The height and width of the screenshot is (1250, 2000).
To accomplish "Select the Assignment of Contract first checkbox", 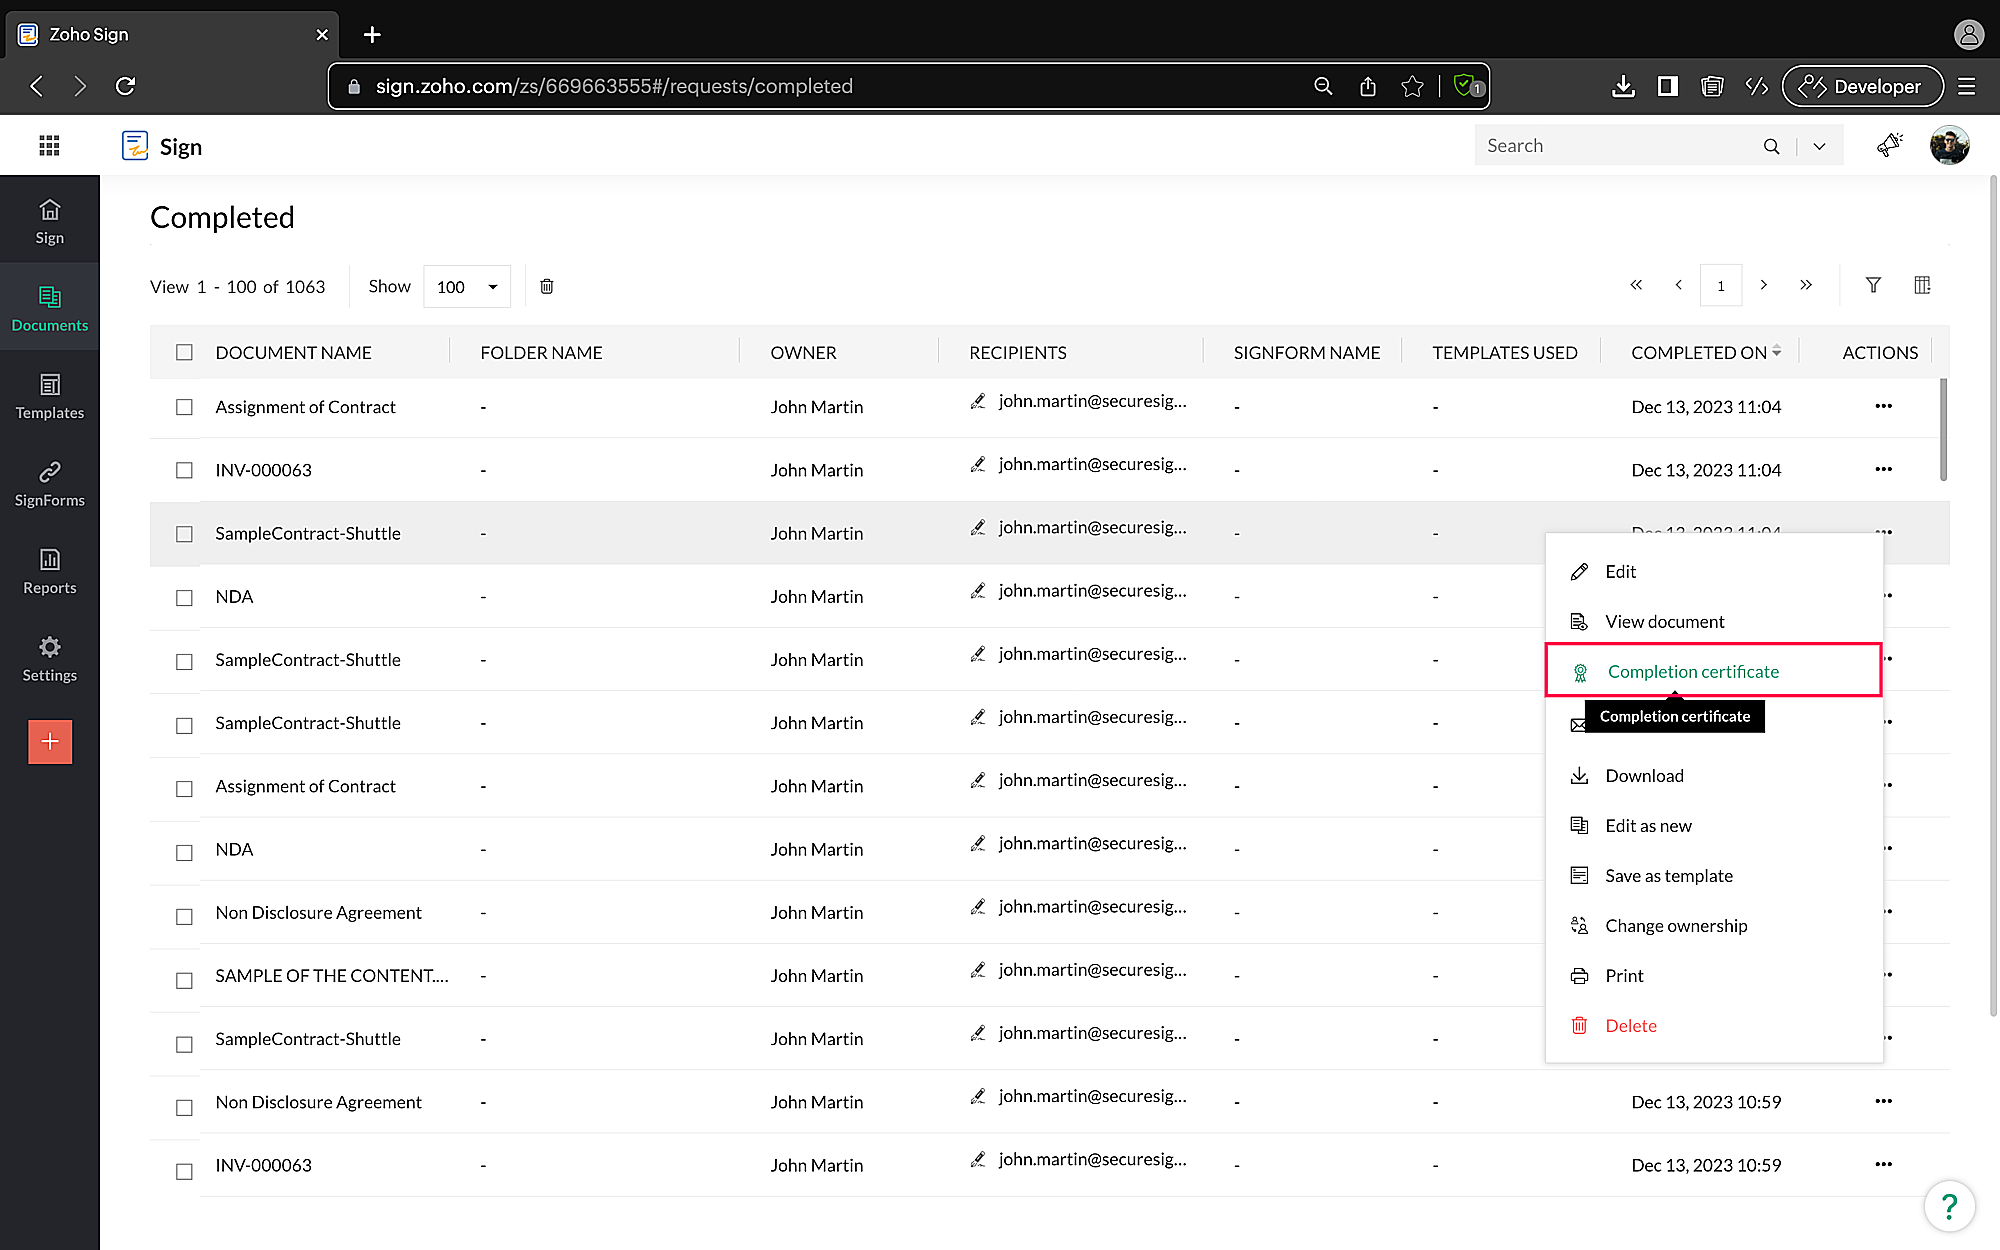I will pos(184,407).
